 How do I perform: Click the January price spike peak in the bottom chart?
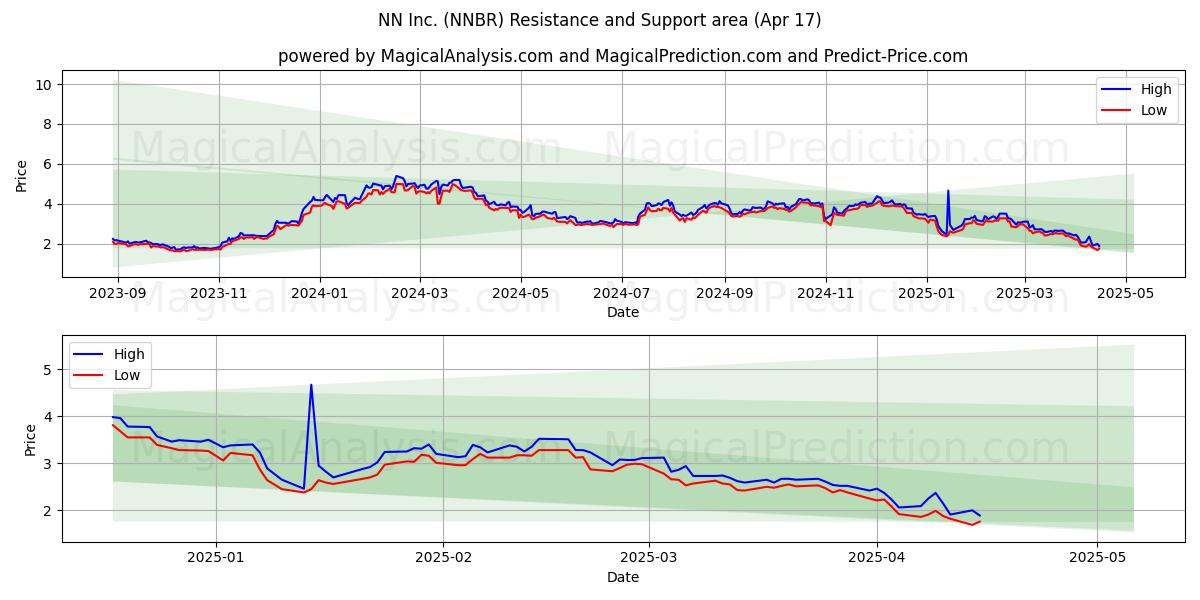click(311, 385)
